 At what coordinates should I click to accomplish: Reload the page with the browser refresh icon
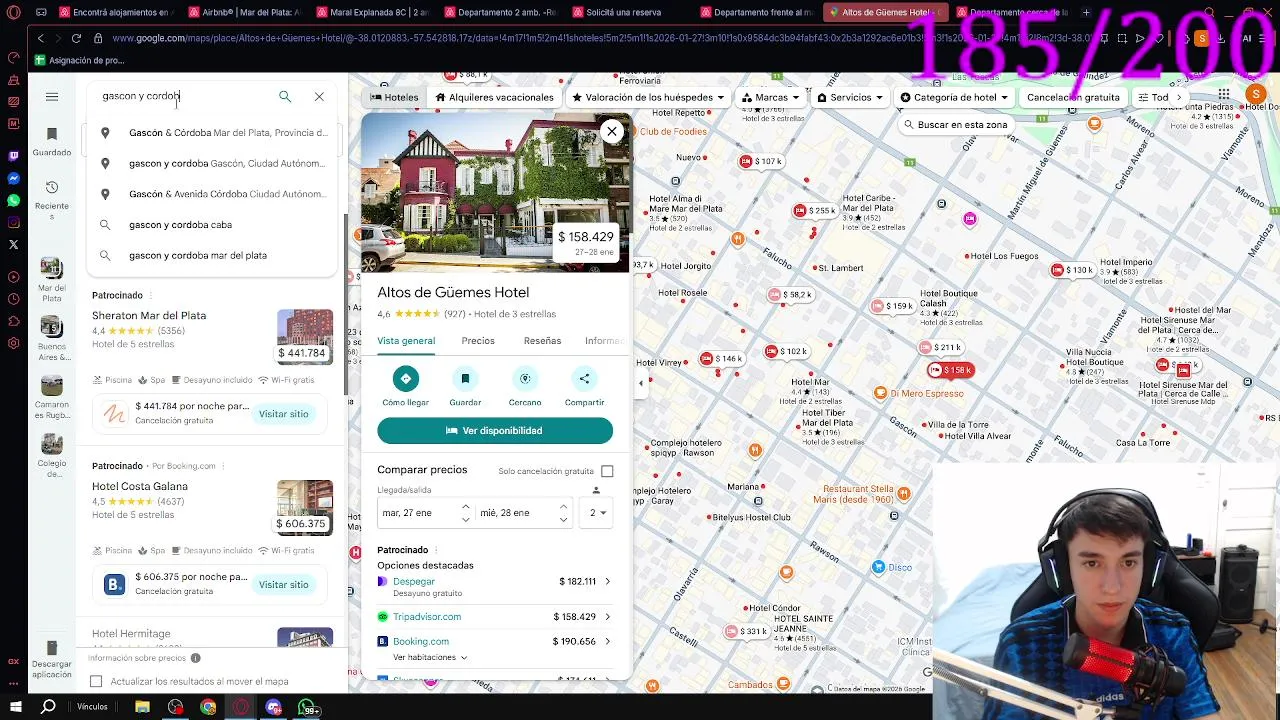click(x=76, y=38)
